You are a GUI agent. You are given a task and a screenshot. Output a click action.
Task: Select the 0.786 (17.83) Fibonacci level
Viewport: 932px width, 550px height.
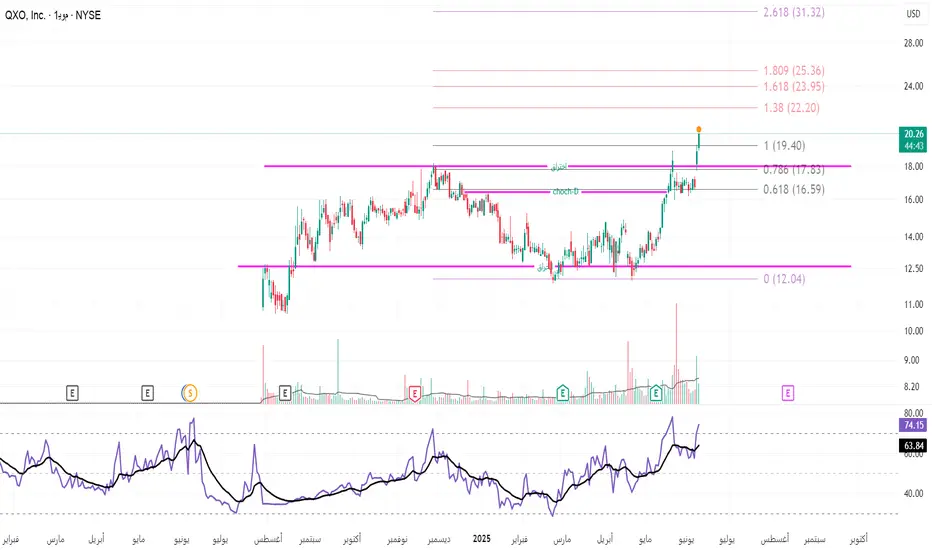point(794,170)
